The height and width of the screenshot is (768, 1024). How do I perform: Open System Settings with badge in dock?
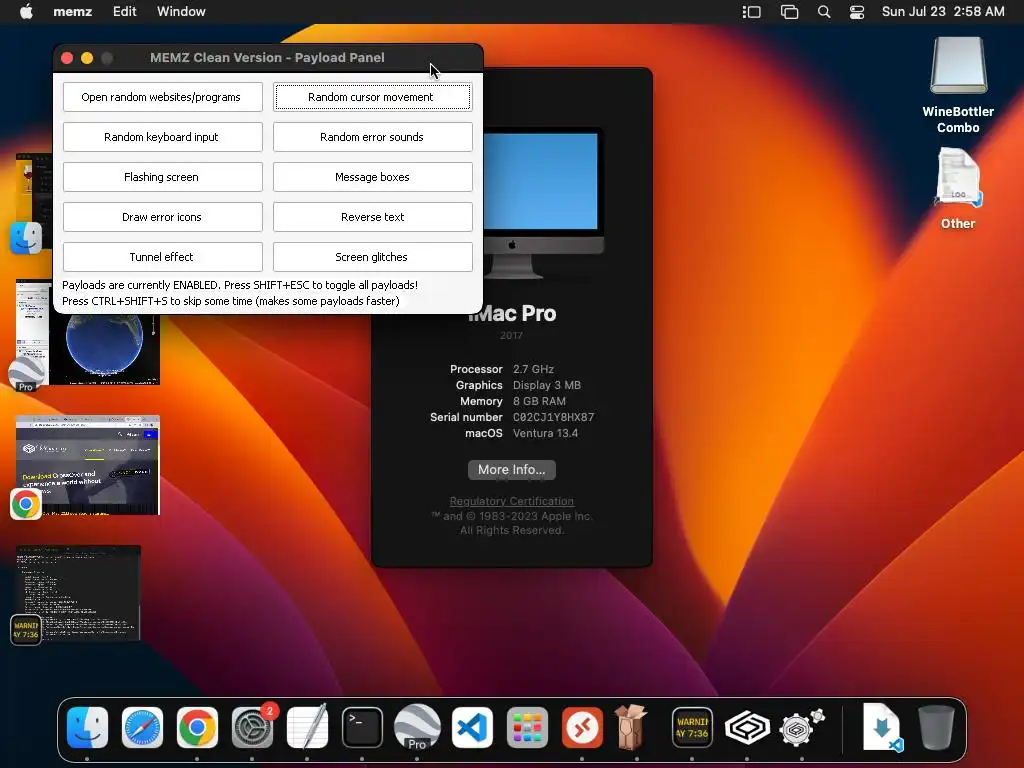pos(253,727)
